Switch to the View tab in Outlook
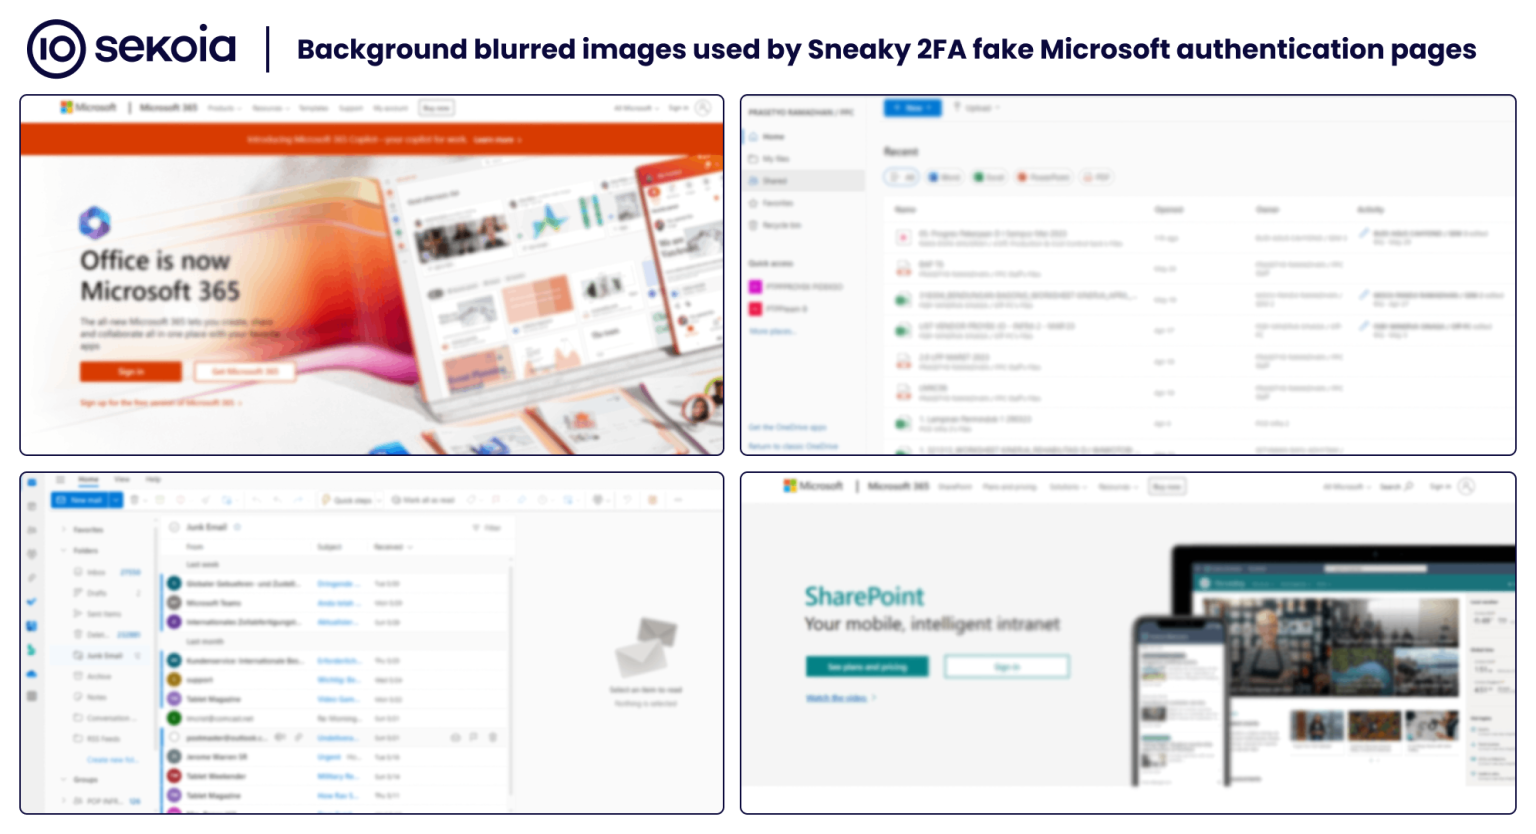 point(122,480)
